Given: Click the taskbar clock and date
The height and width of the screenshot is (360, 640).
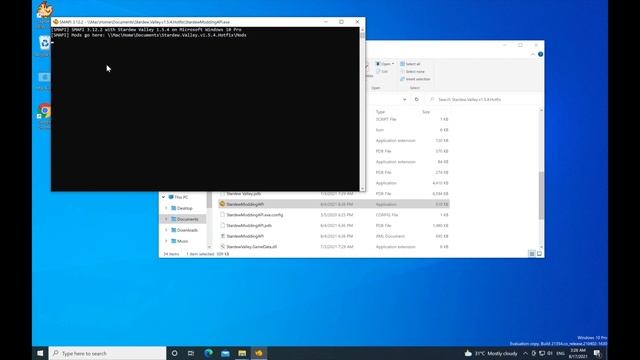Looking at the screenshot, I should [578, 353].
